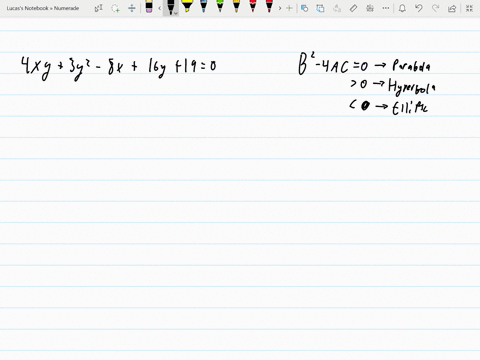Exit full screen mode

(x=469, y=8)
